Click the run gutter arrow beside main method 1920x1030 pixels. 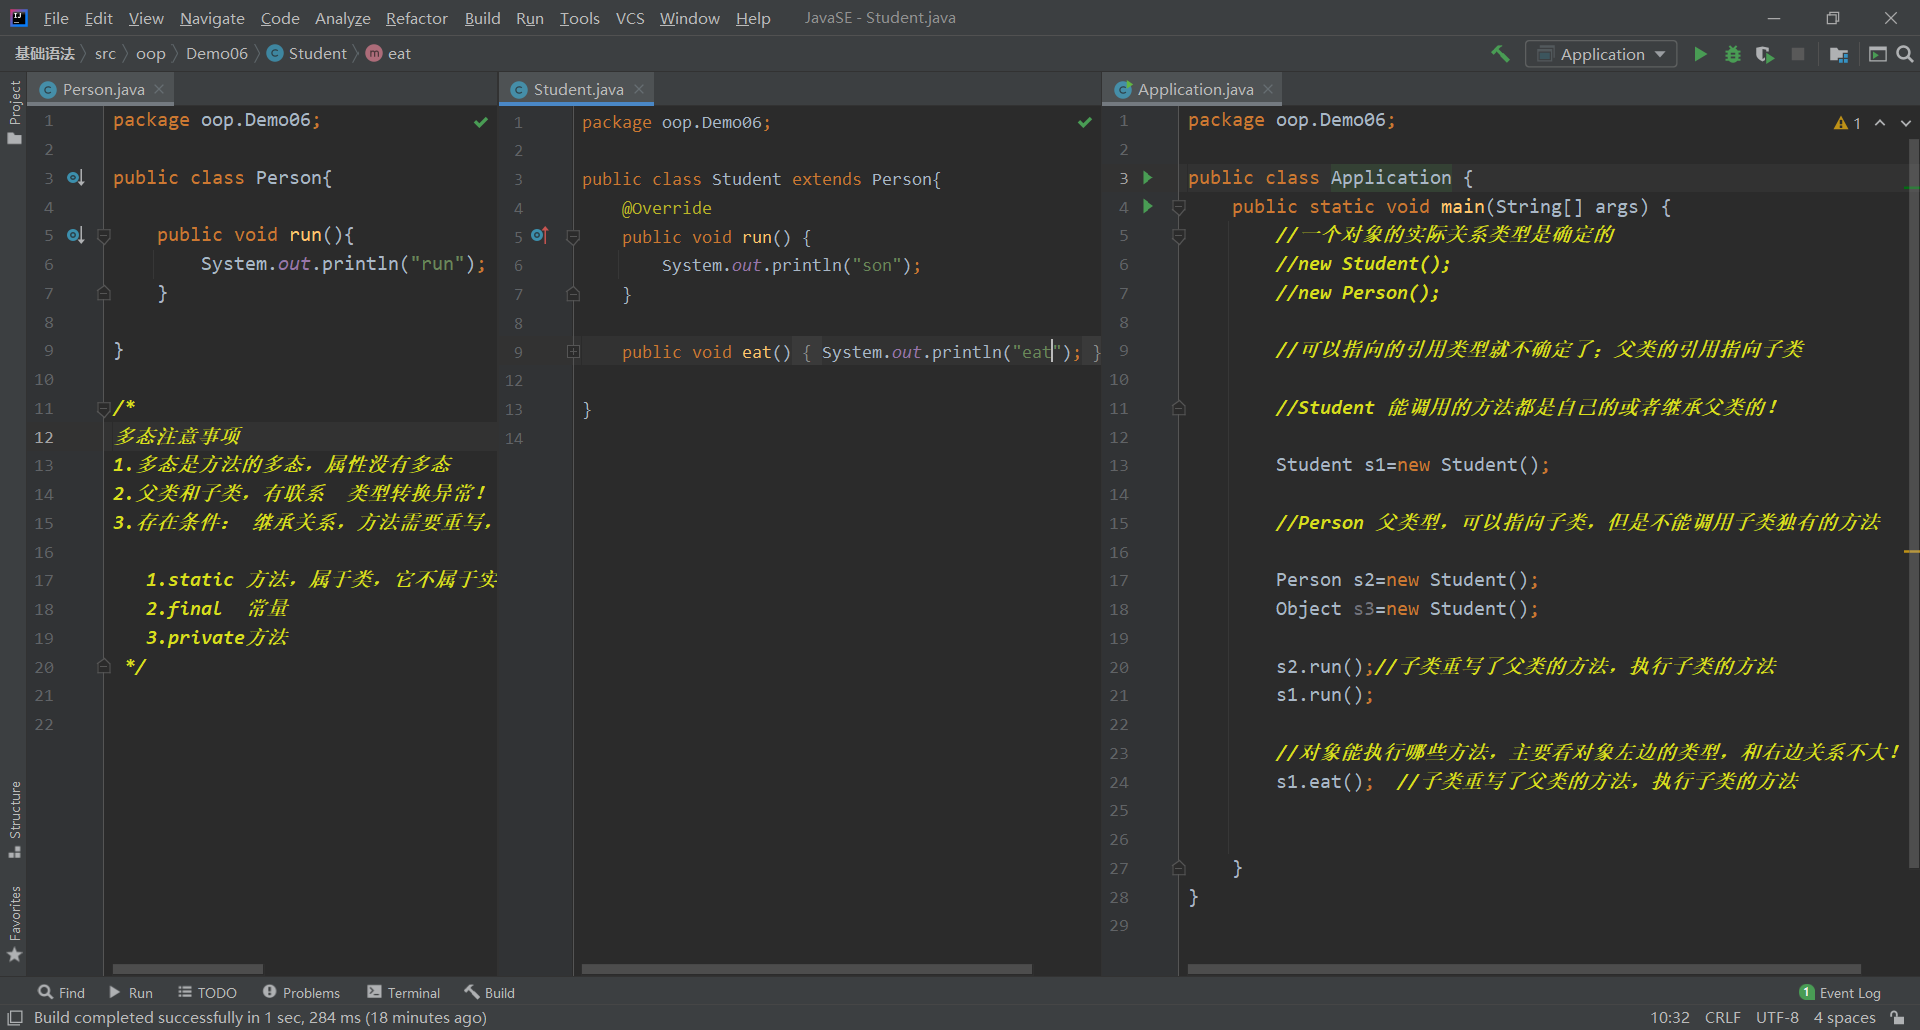pos(1148,206)
